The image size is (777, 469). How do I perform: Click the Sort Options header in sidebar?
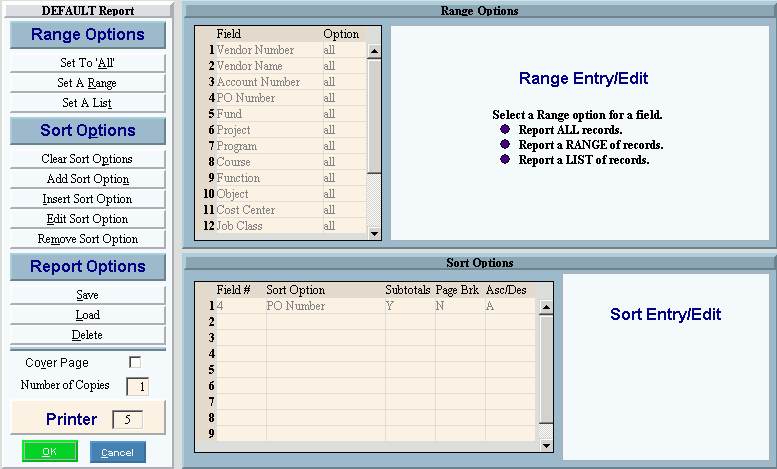(88, 130)
